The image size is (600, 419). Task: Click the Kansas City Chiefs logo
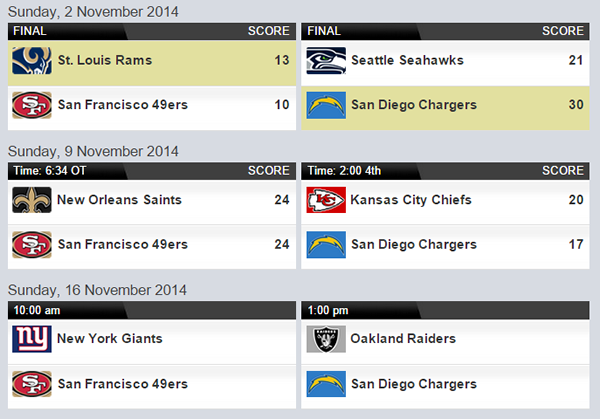tap(326, 200)
